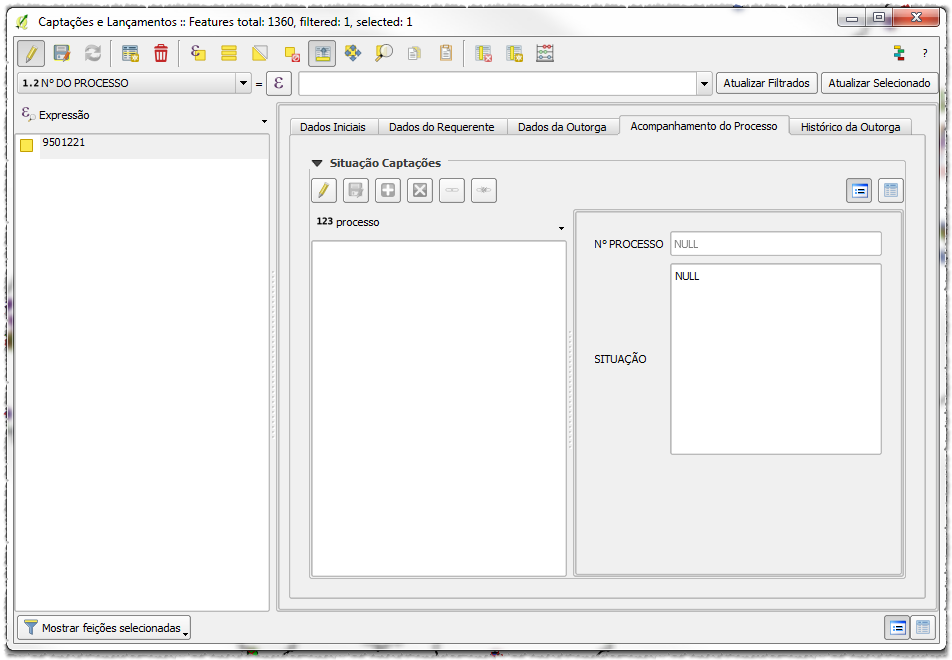Screen dimensions: 952x660
Task: Toggle editing mode in the main toolbar
Action: pos(31,54)
